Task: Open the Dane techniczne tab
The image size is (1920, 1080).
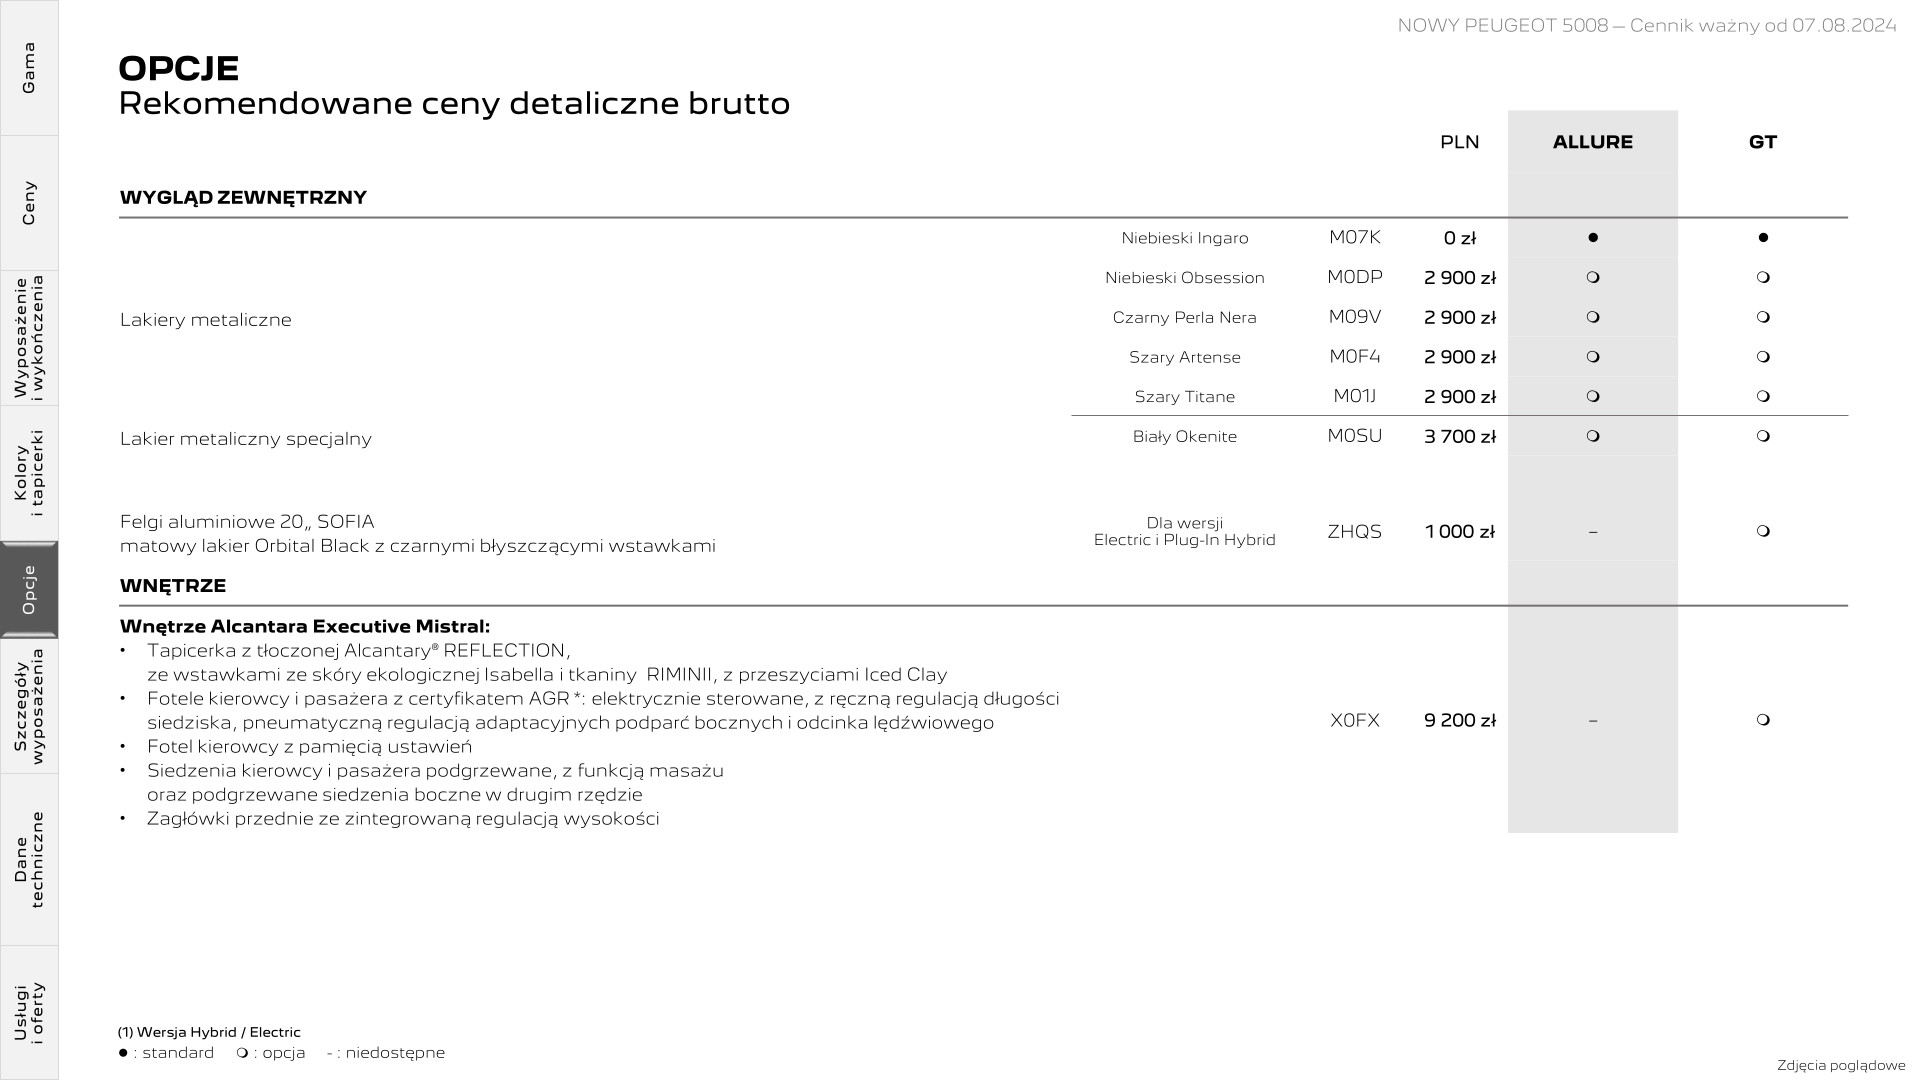Action: 29,859
